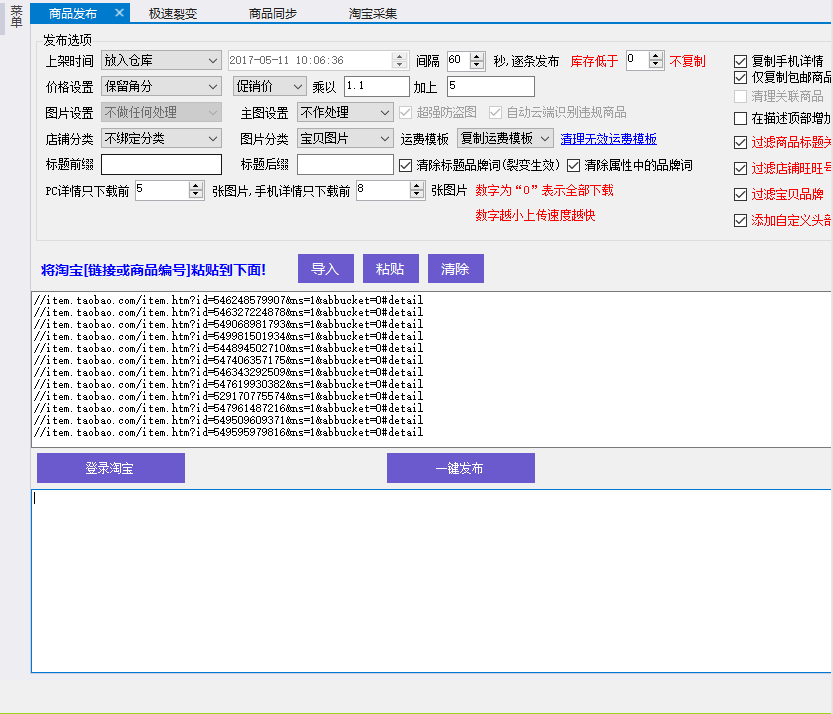This screenshot has height=714, width=833.
Task: Click the 乘以 multiplier input box
Action: (x=376, y=87)
